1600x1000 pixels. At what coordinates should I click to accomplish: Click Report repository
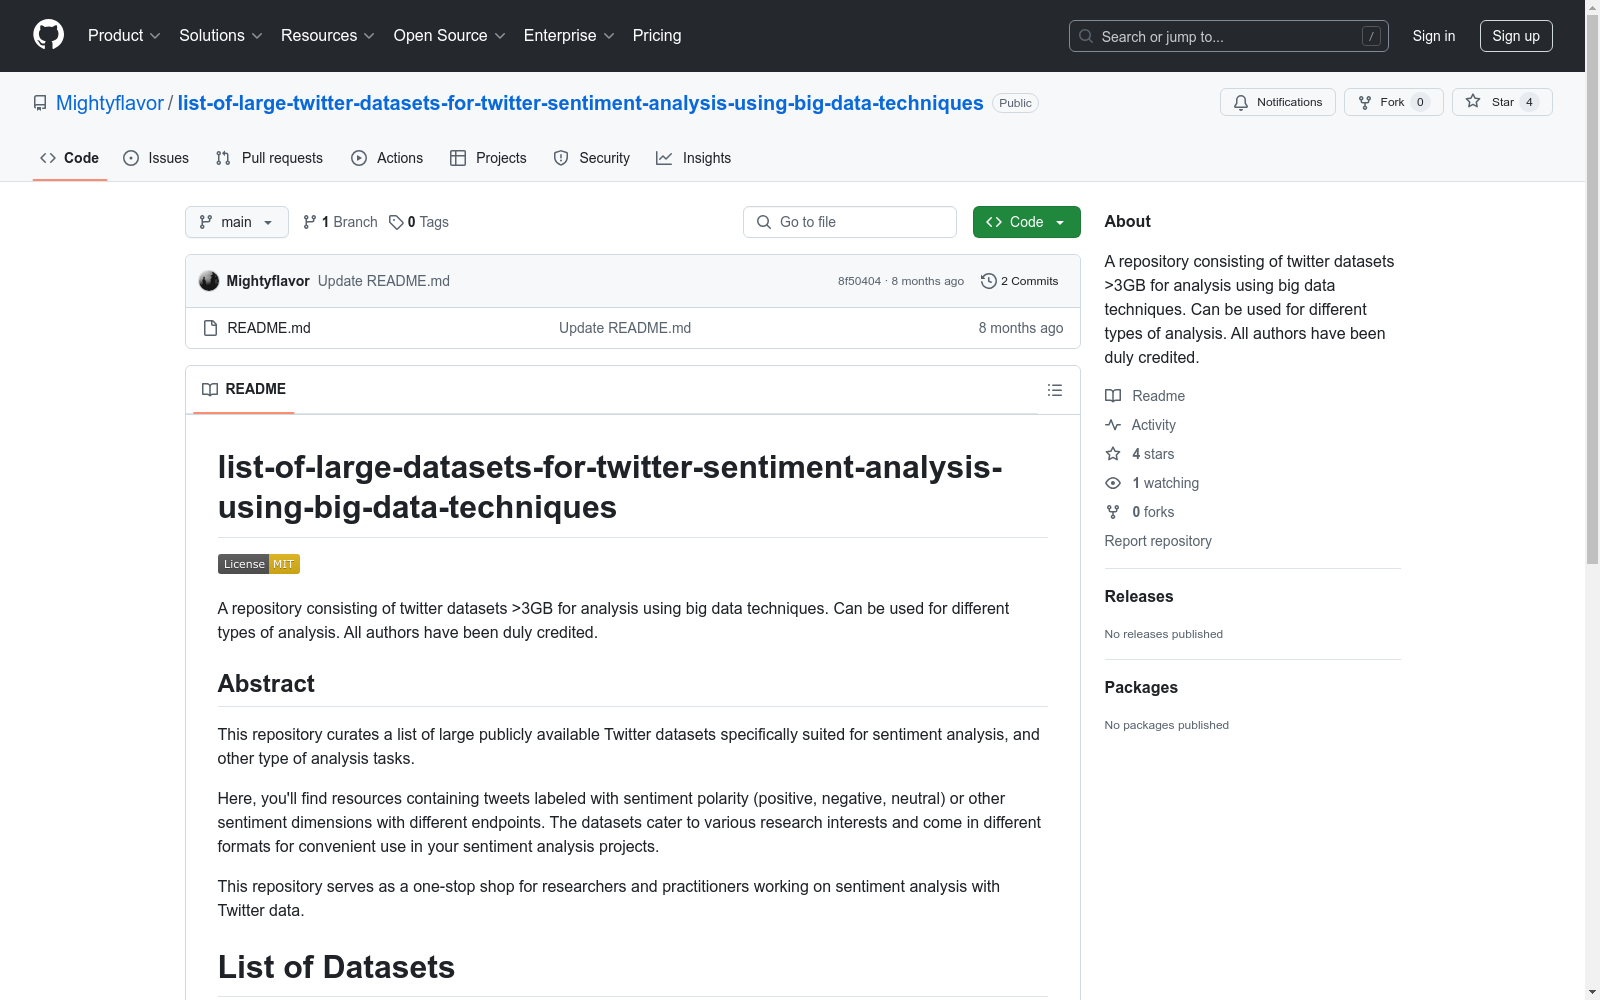(1158, 541)
